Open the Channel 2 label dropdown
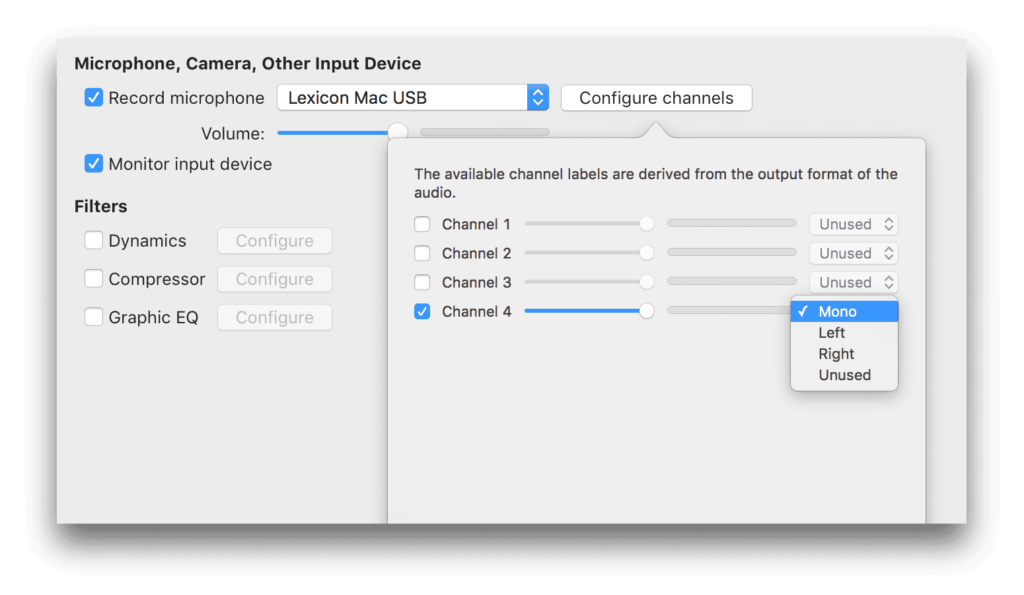1024x595 pixels. (x=853, y=252)
